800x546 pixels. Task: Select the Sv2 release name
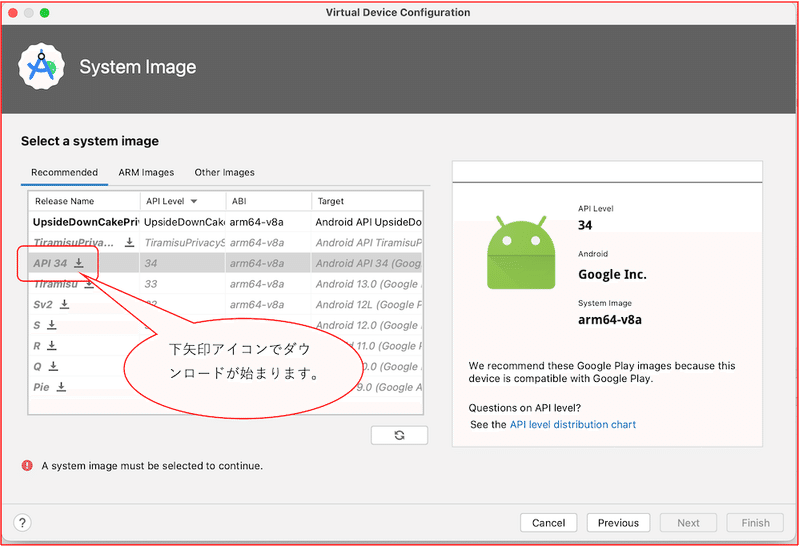click(x=43, y=305)
